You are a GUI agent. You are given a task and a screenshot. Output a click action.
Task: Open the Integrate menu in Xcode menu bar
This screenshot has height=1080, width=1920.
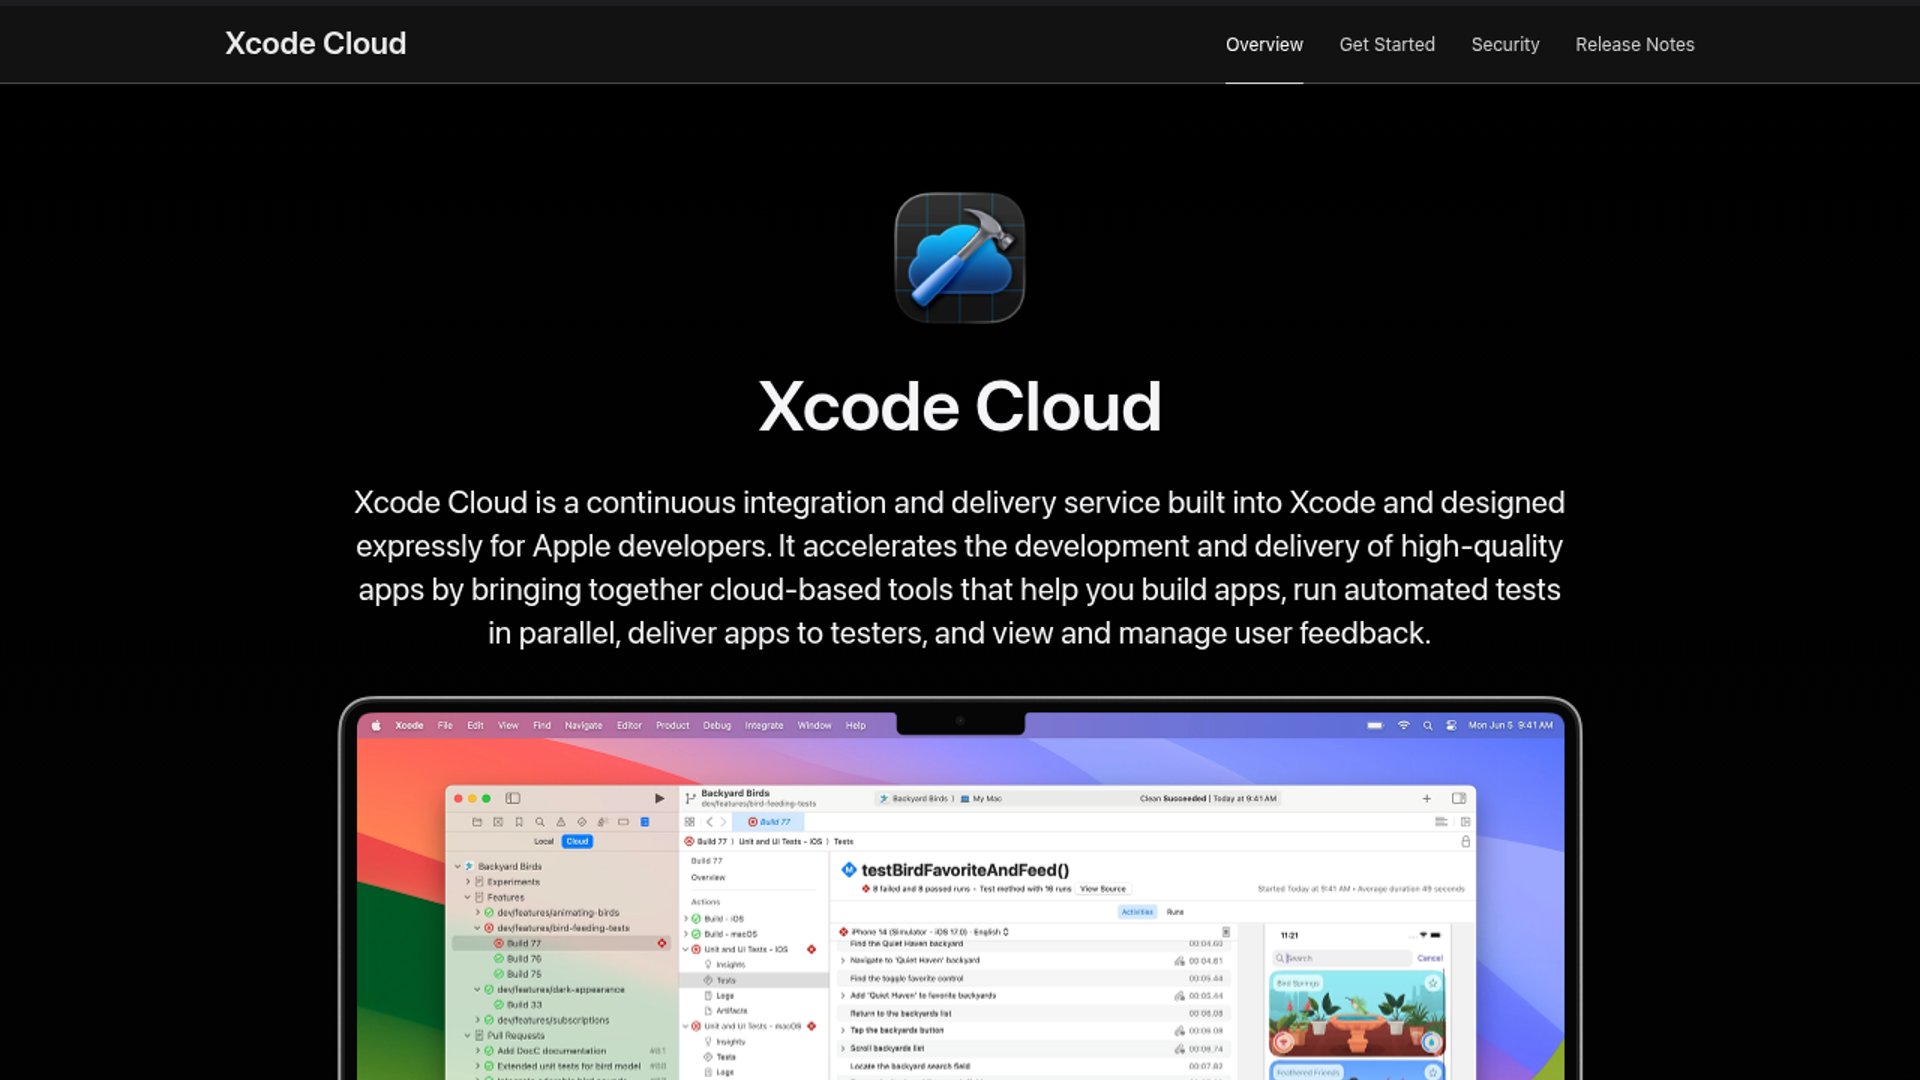(x=764, y=726)
